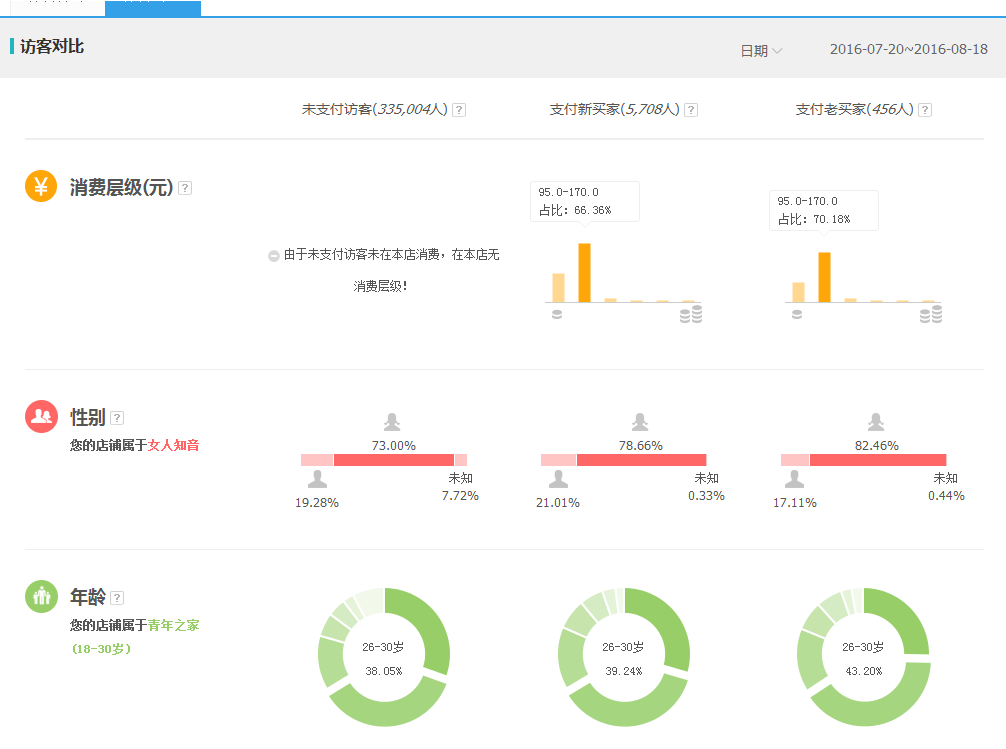Click single coin icon under 支付老买家 chart
The image size is (1006, 749).
click(x=797, y=314)
